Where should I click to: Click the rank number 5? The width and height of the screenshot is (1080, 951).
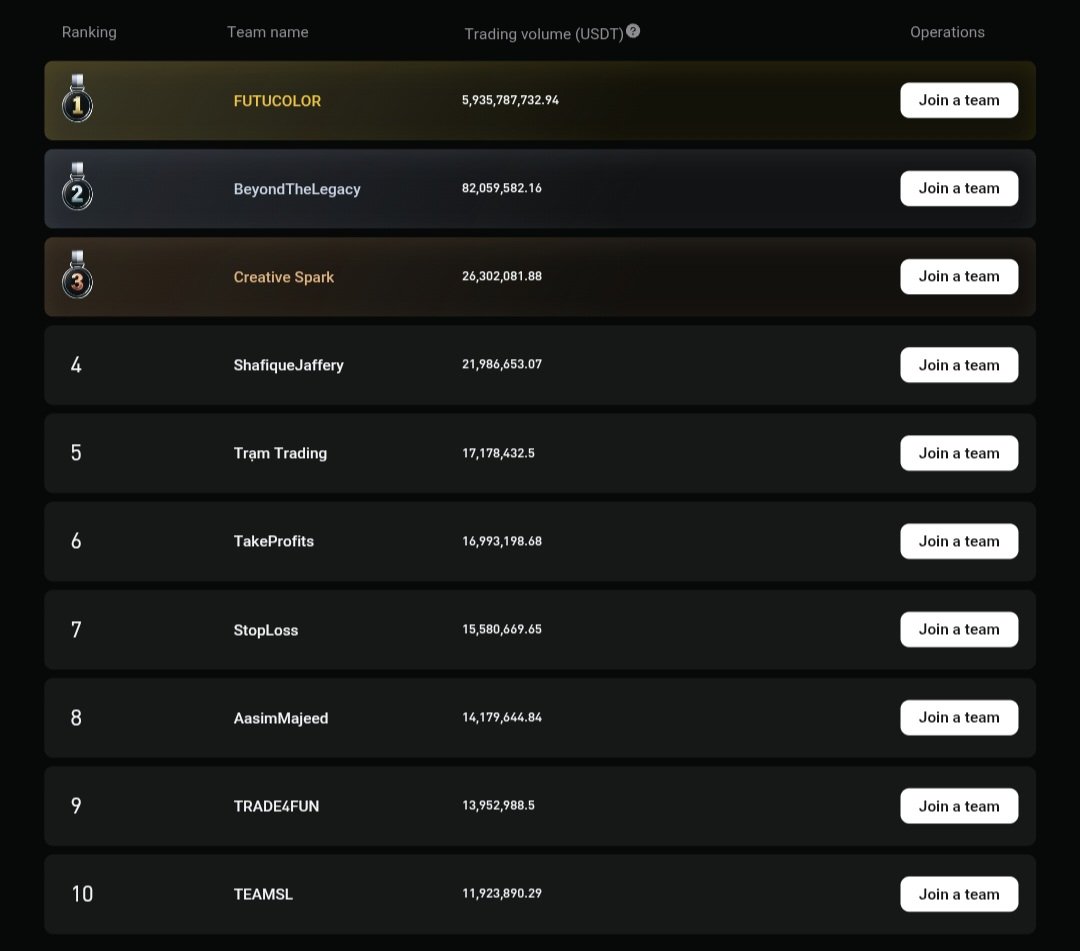(76, 452)
